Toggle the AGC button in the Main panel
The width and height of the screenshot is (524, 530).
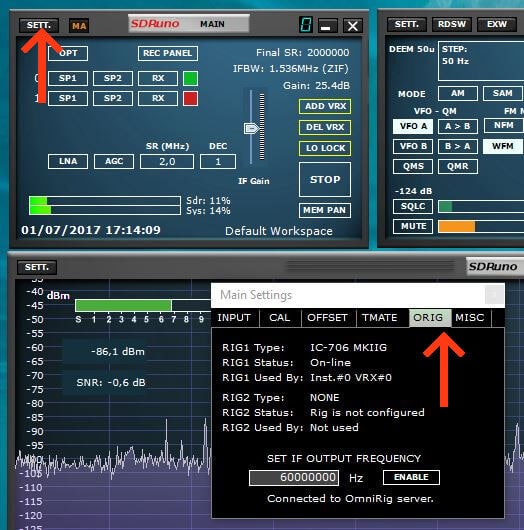click(x=114, y=162)
